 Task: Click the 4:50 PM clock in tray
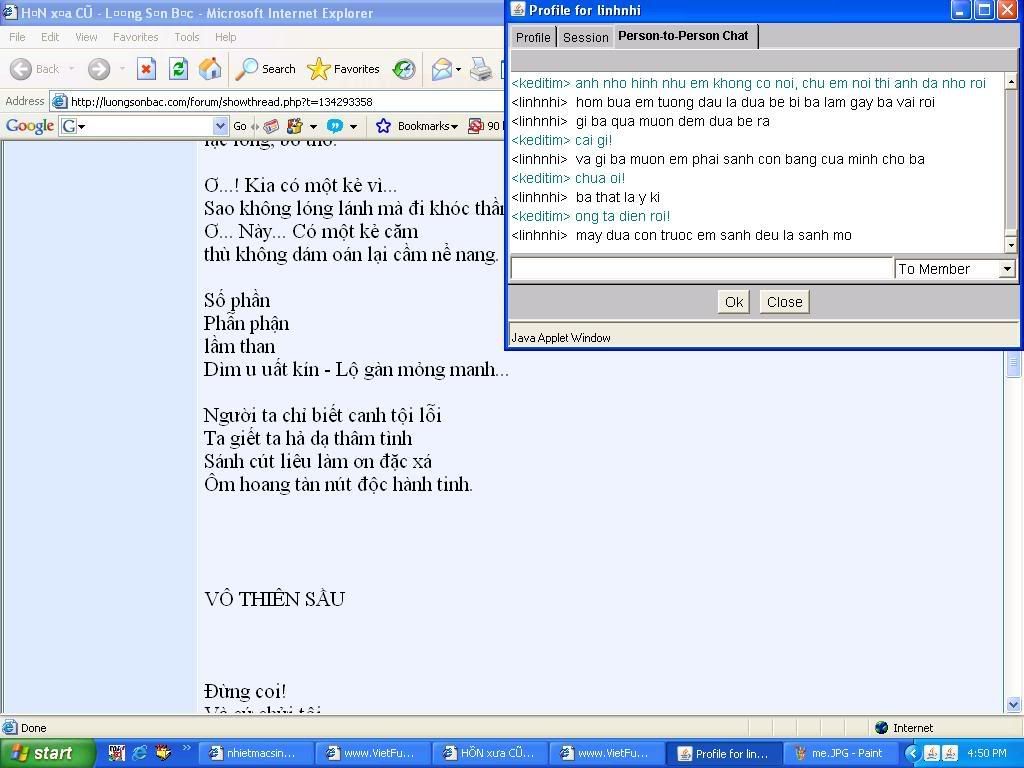coord(987,753)
